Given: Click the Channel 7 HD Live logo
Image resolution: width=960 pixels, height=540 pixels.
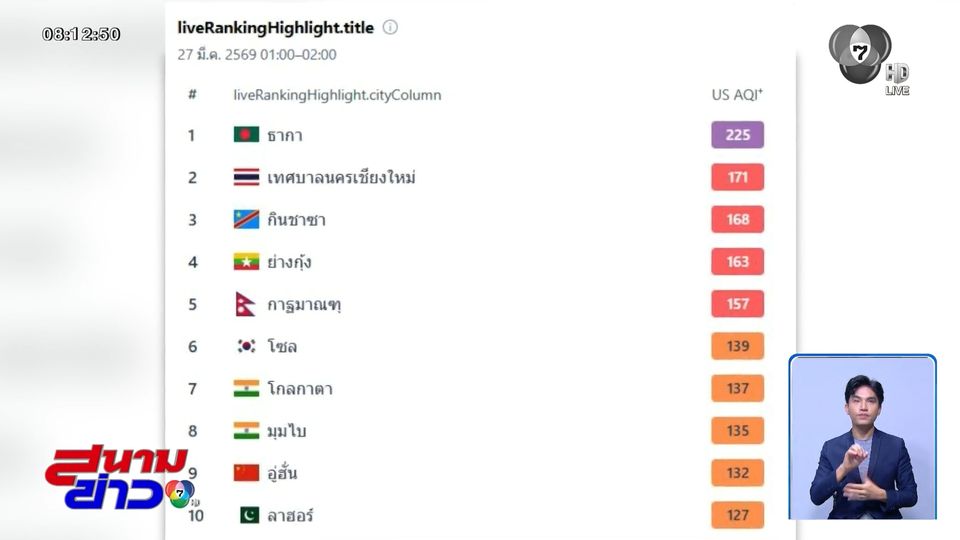Looking at the screenshot, I should pyautogui.click(x=866, y=58).
